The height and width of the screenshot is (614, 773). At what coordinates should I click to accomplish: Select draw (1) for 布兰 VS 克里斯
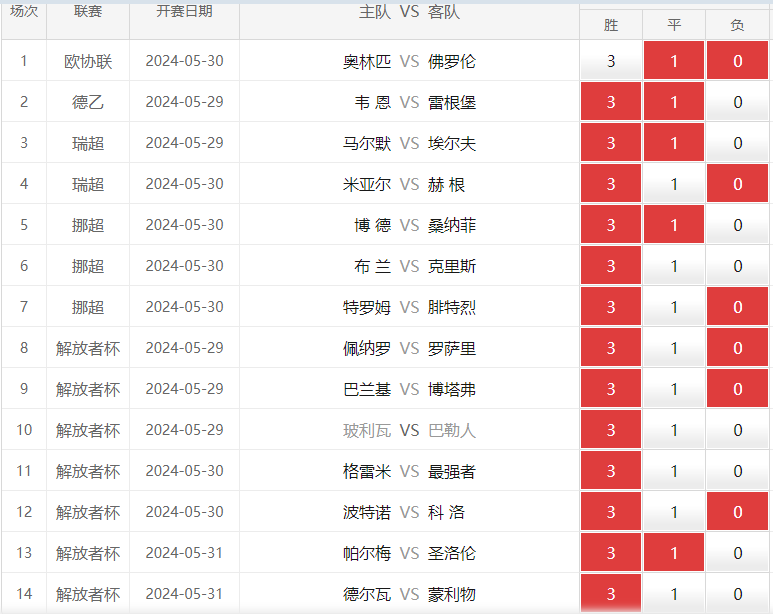tap(674, 265)
